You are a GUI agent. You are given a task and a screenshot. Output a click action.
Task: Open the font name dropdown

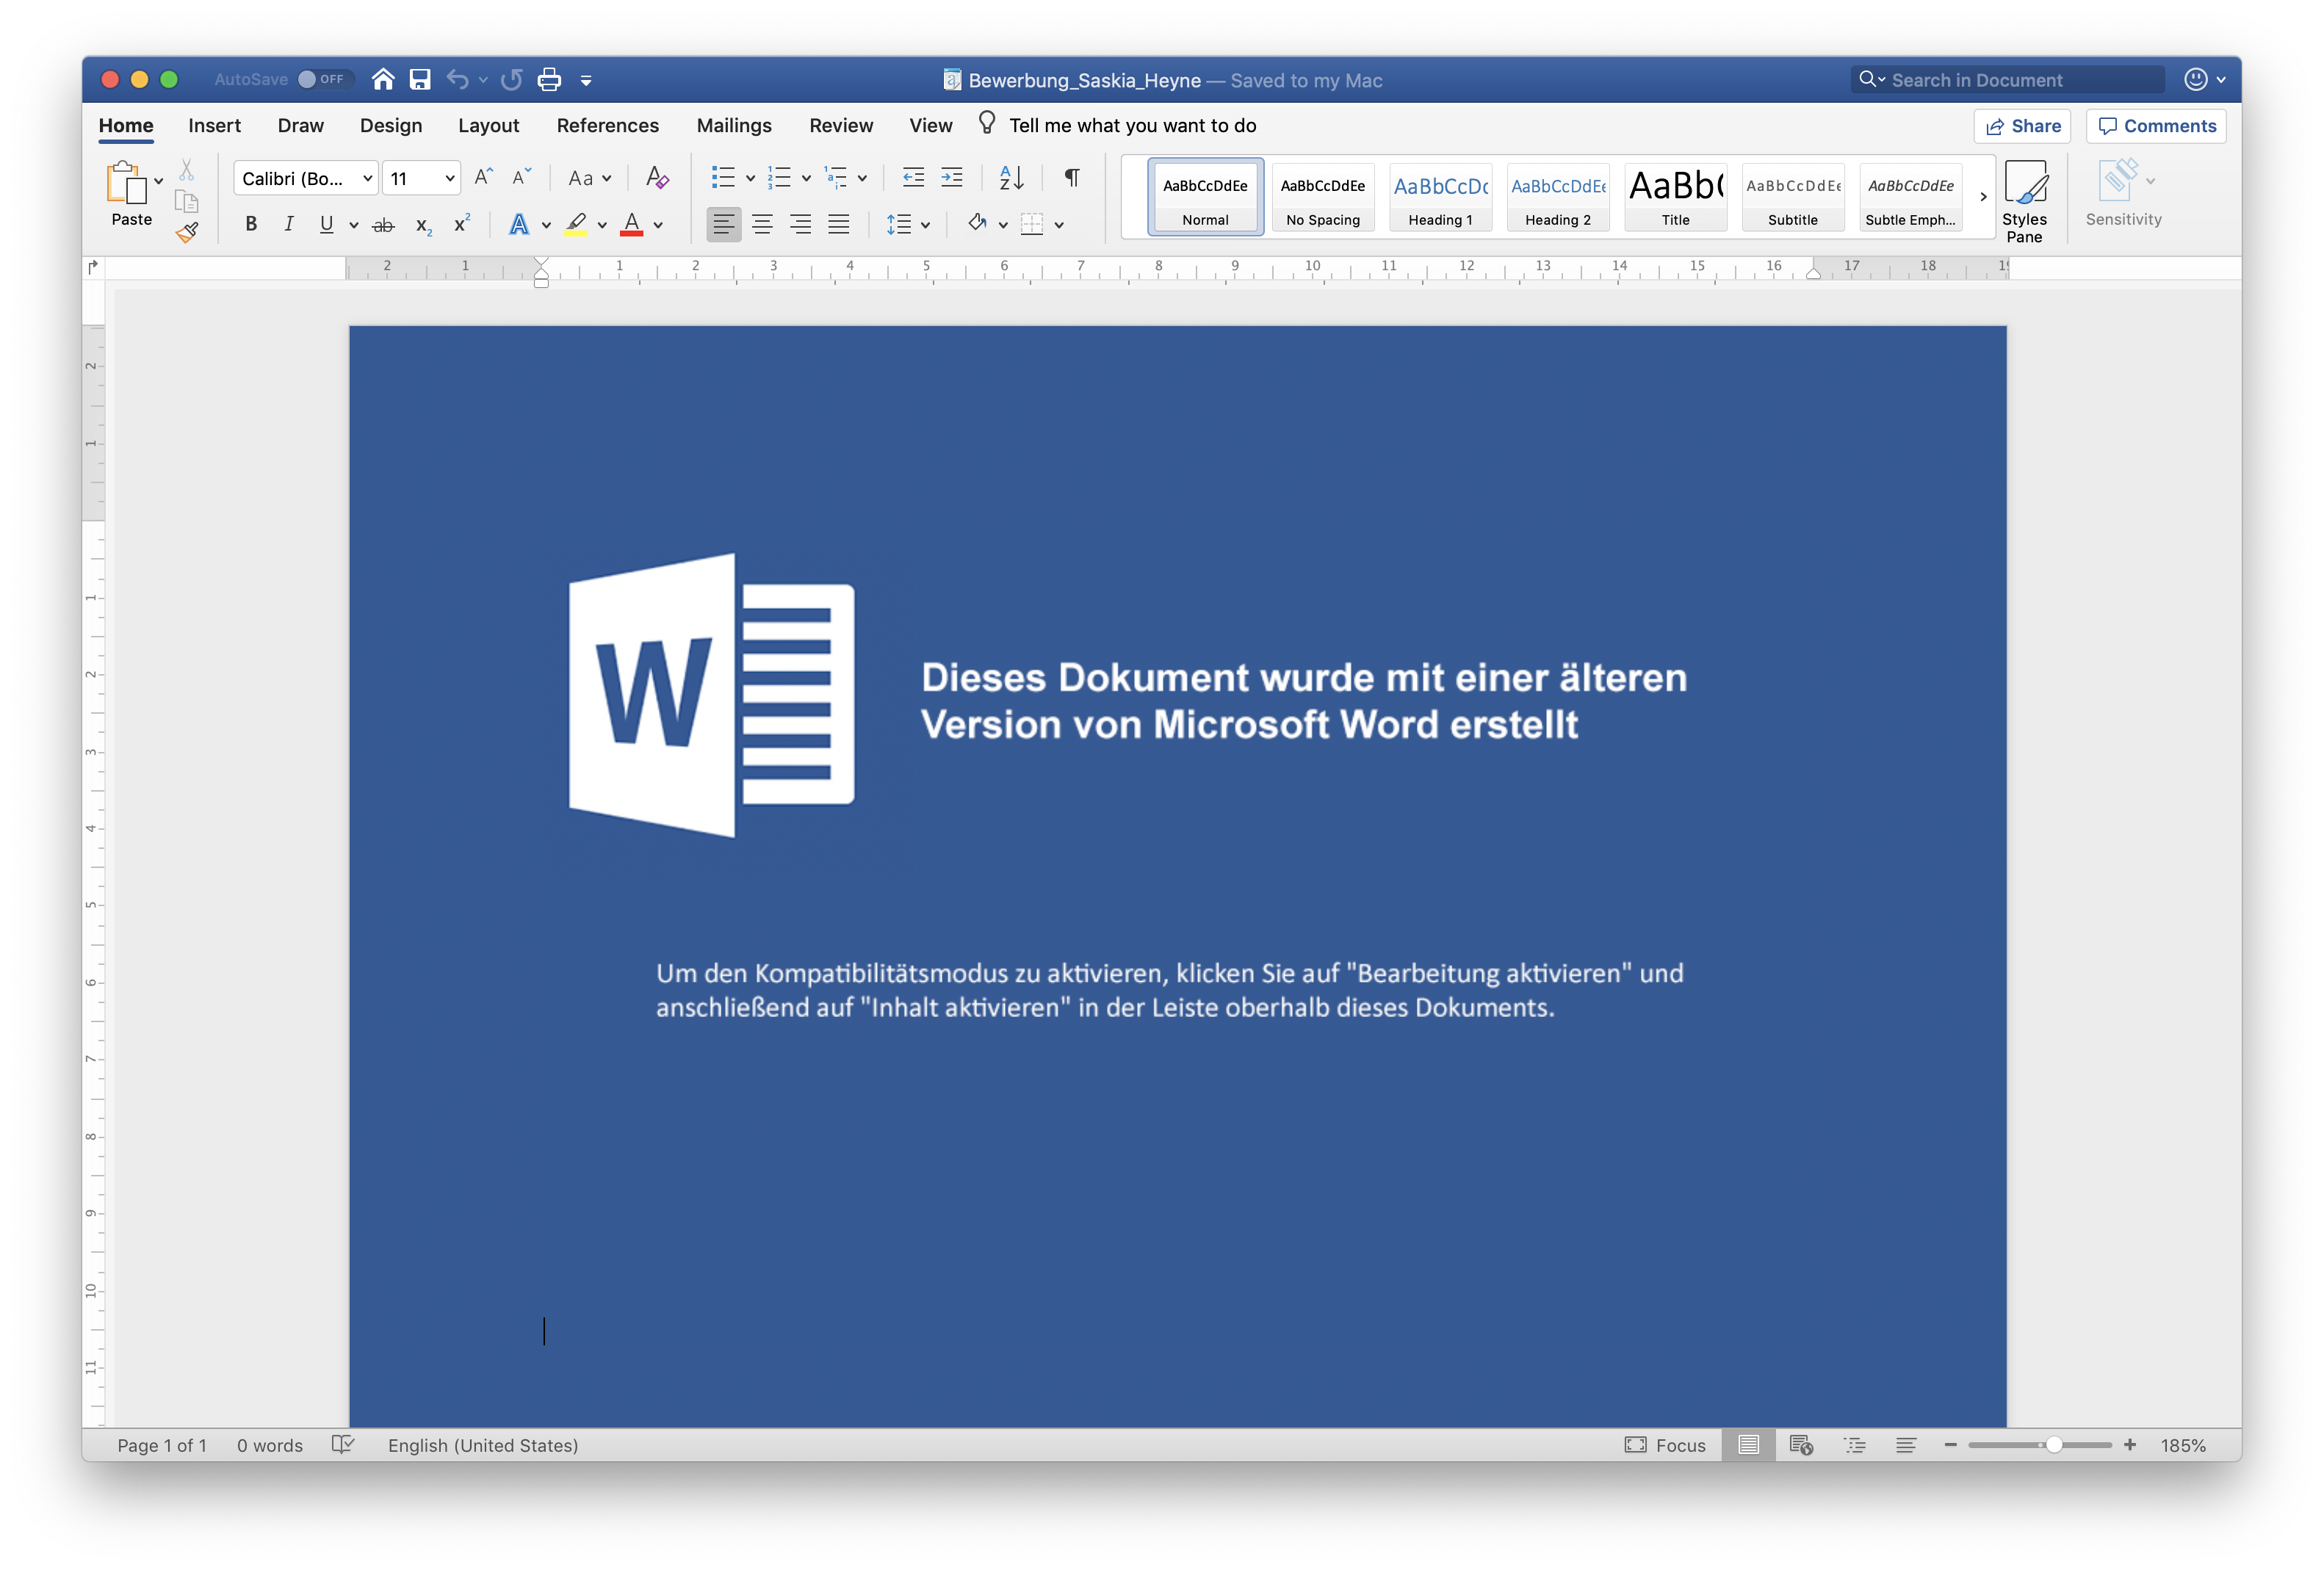click(367, 178)
